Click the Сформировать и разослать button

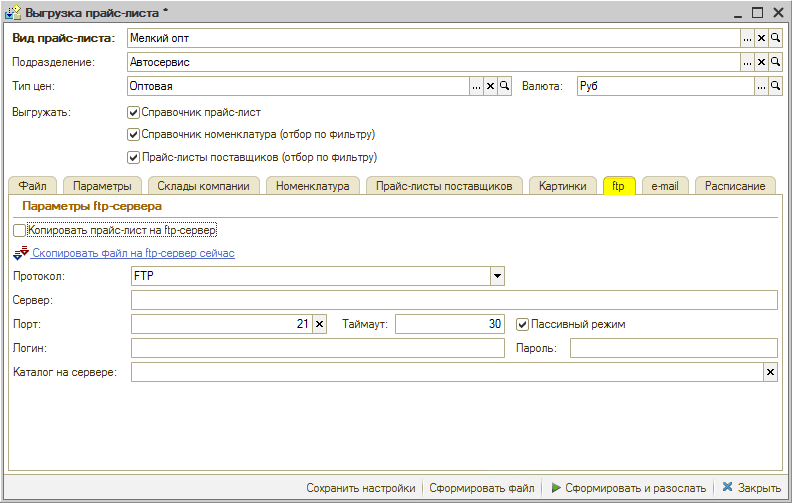click(628, 488)
